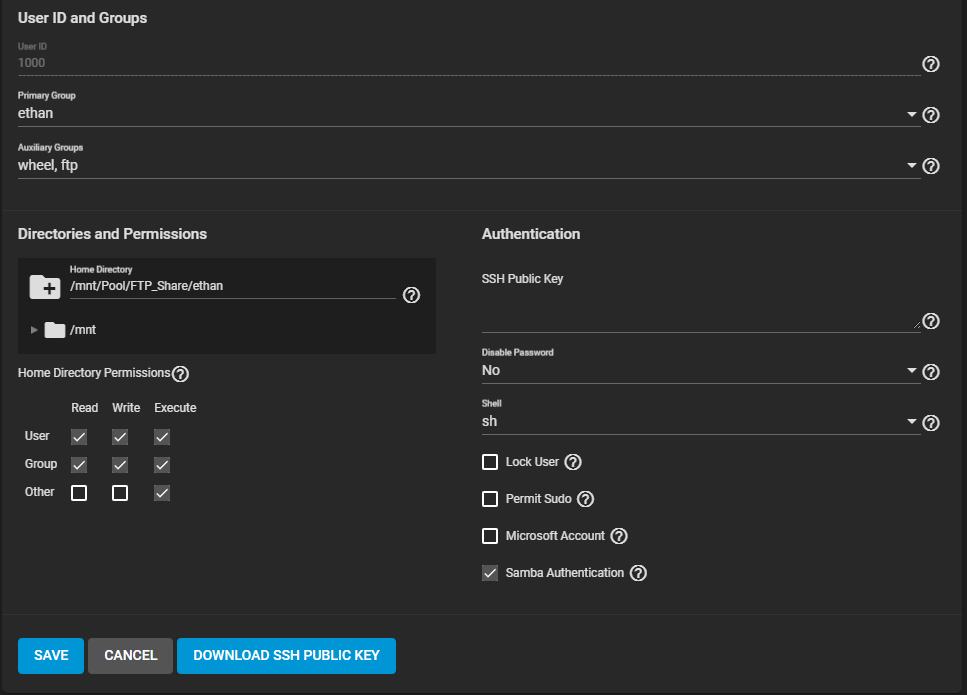
Task: Show Home Directory Permissions help
Action: pyautogui.click(x=180, y=374)
